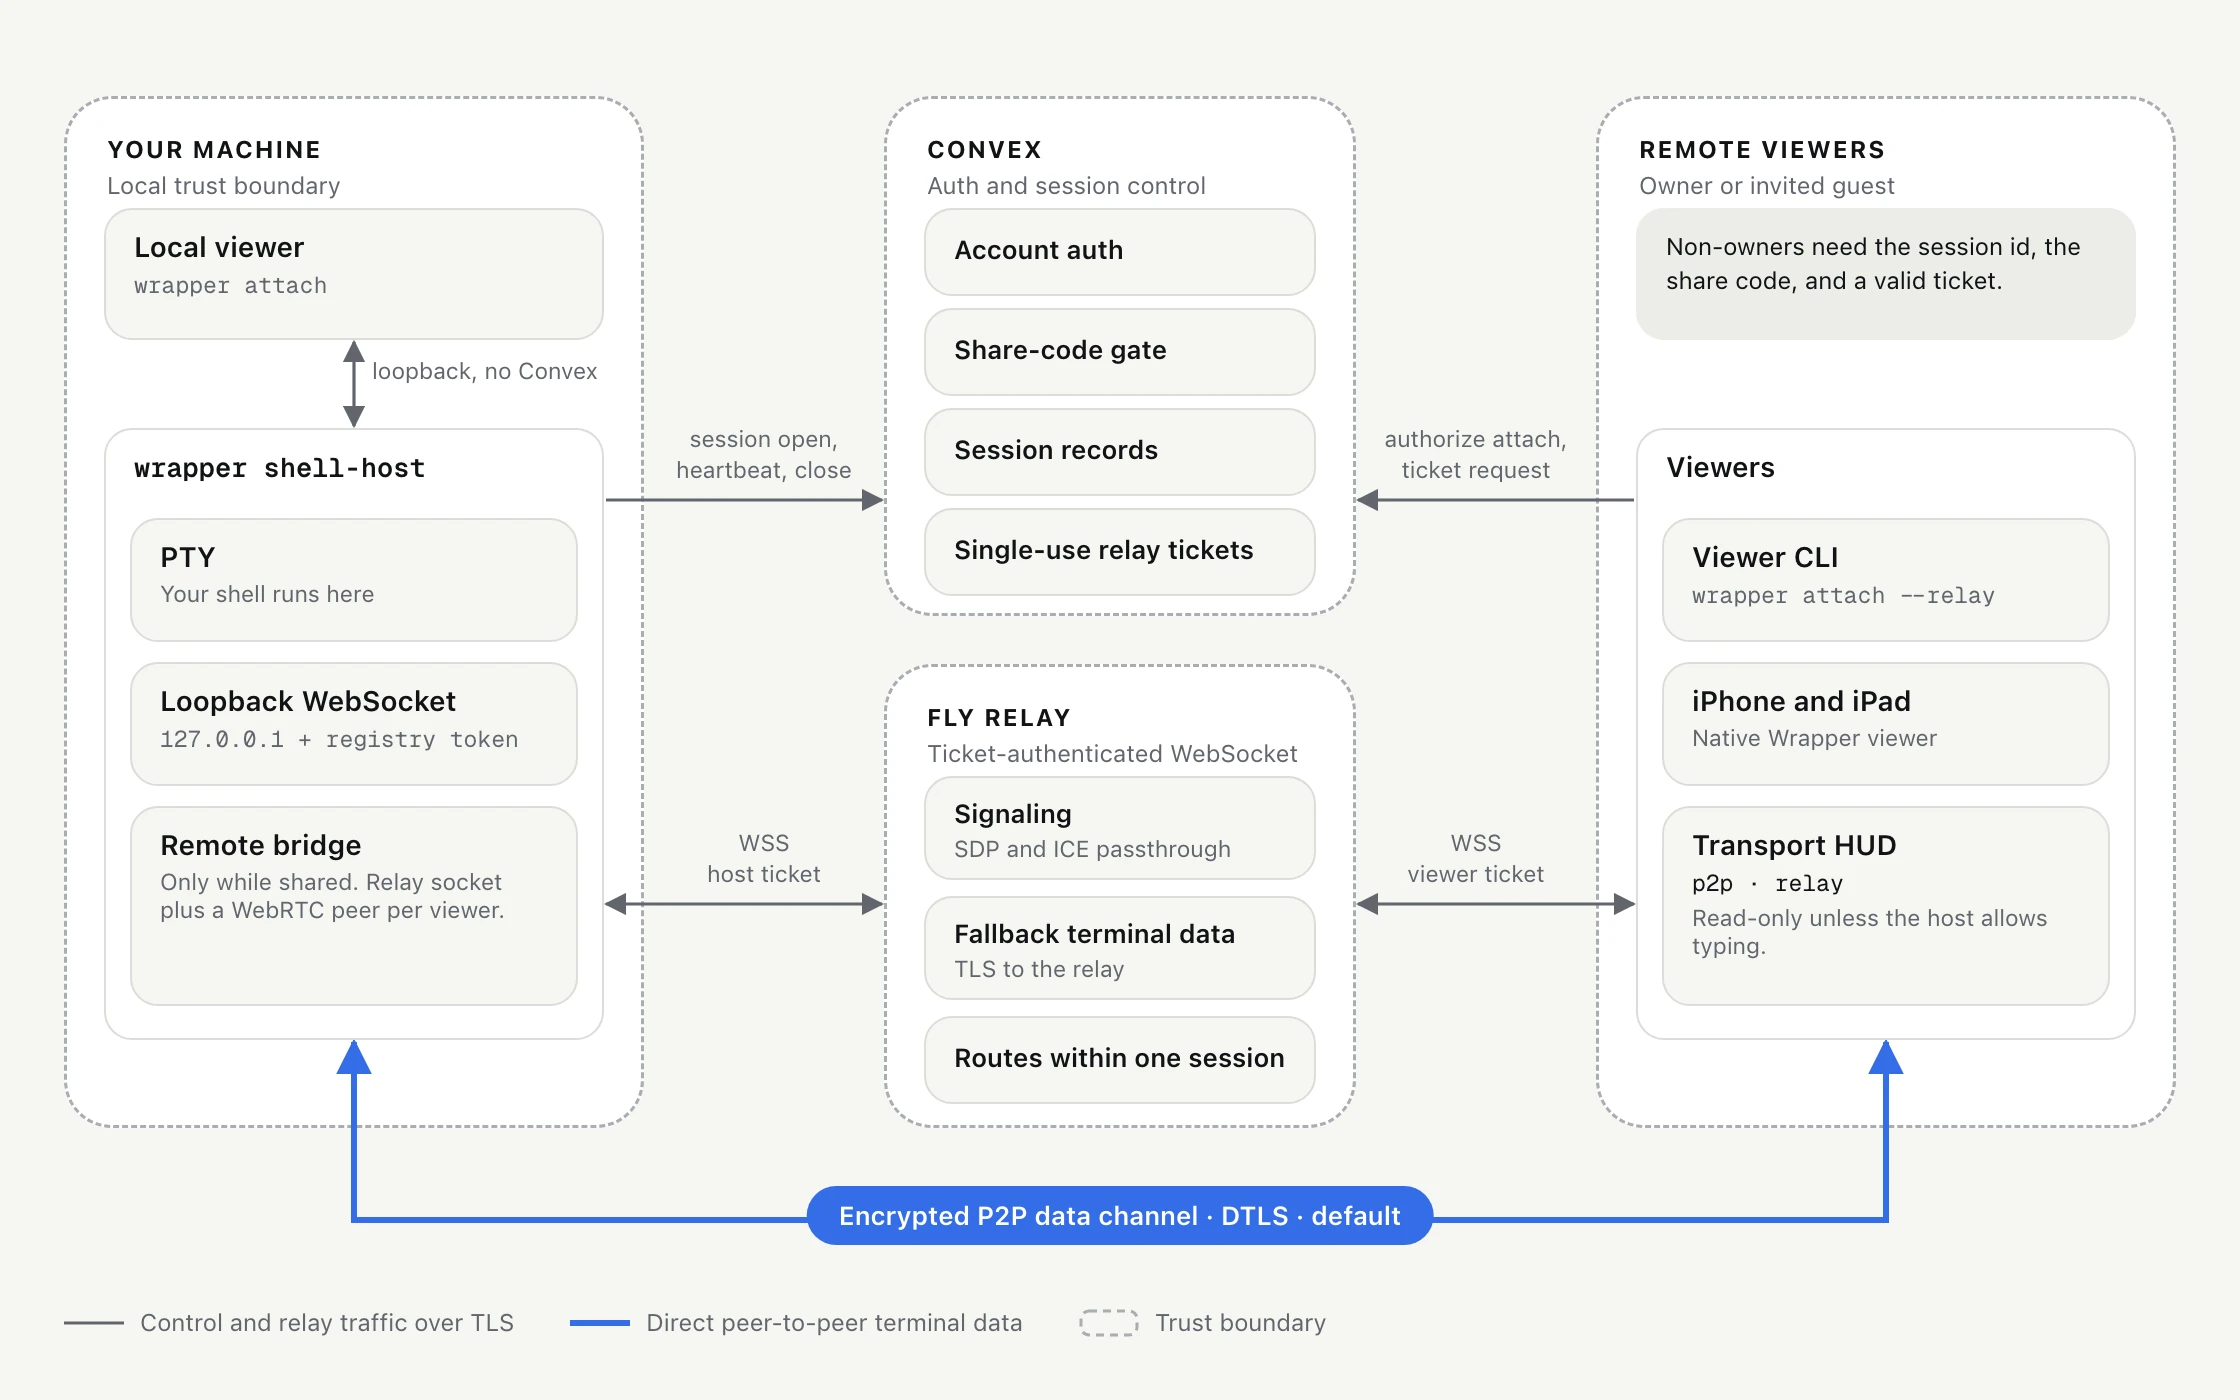Click the blue line legend swatch
The height and width of the screenshot is (1400, 2240).
600,1323
